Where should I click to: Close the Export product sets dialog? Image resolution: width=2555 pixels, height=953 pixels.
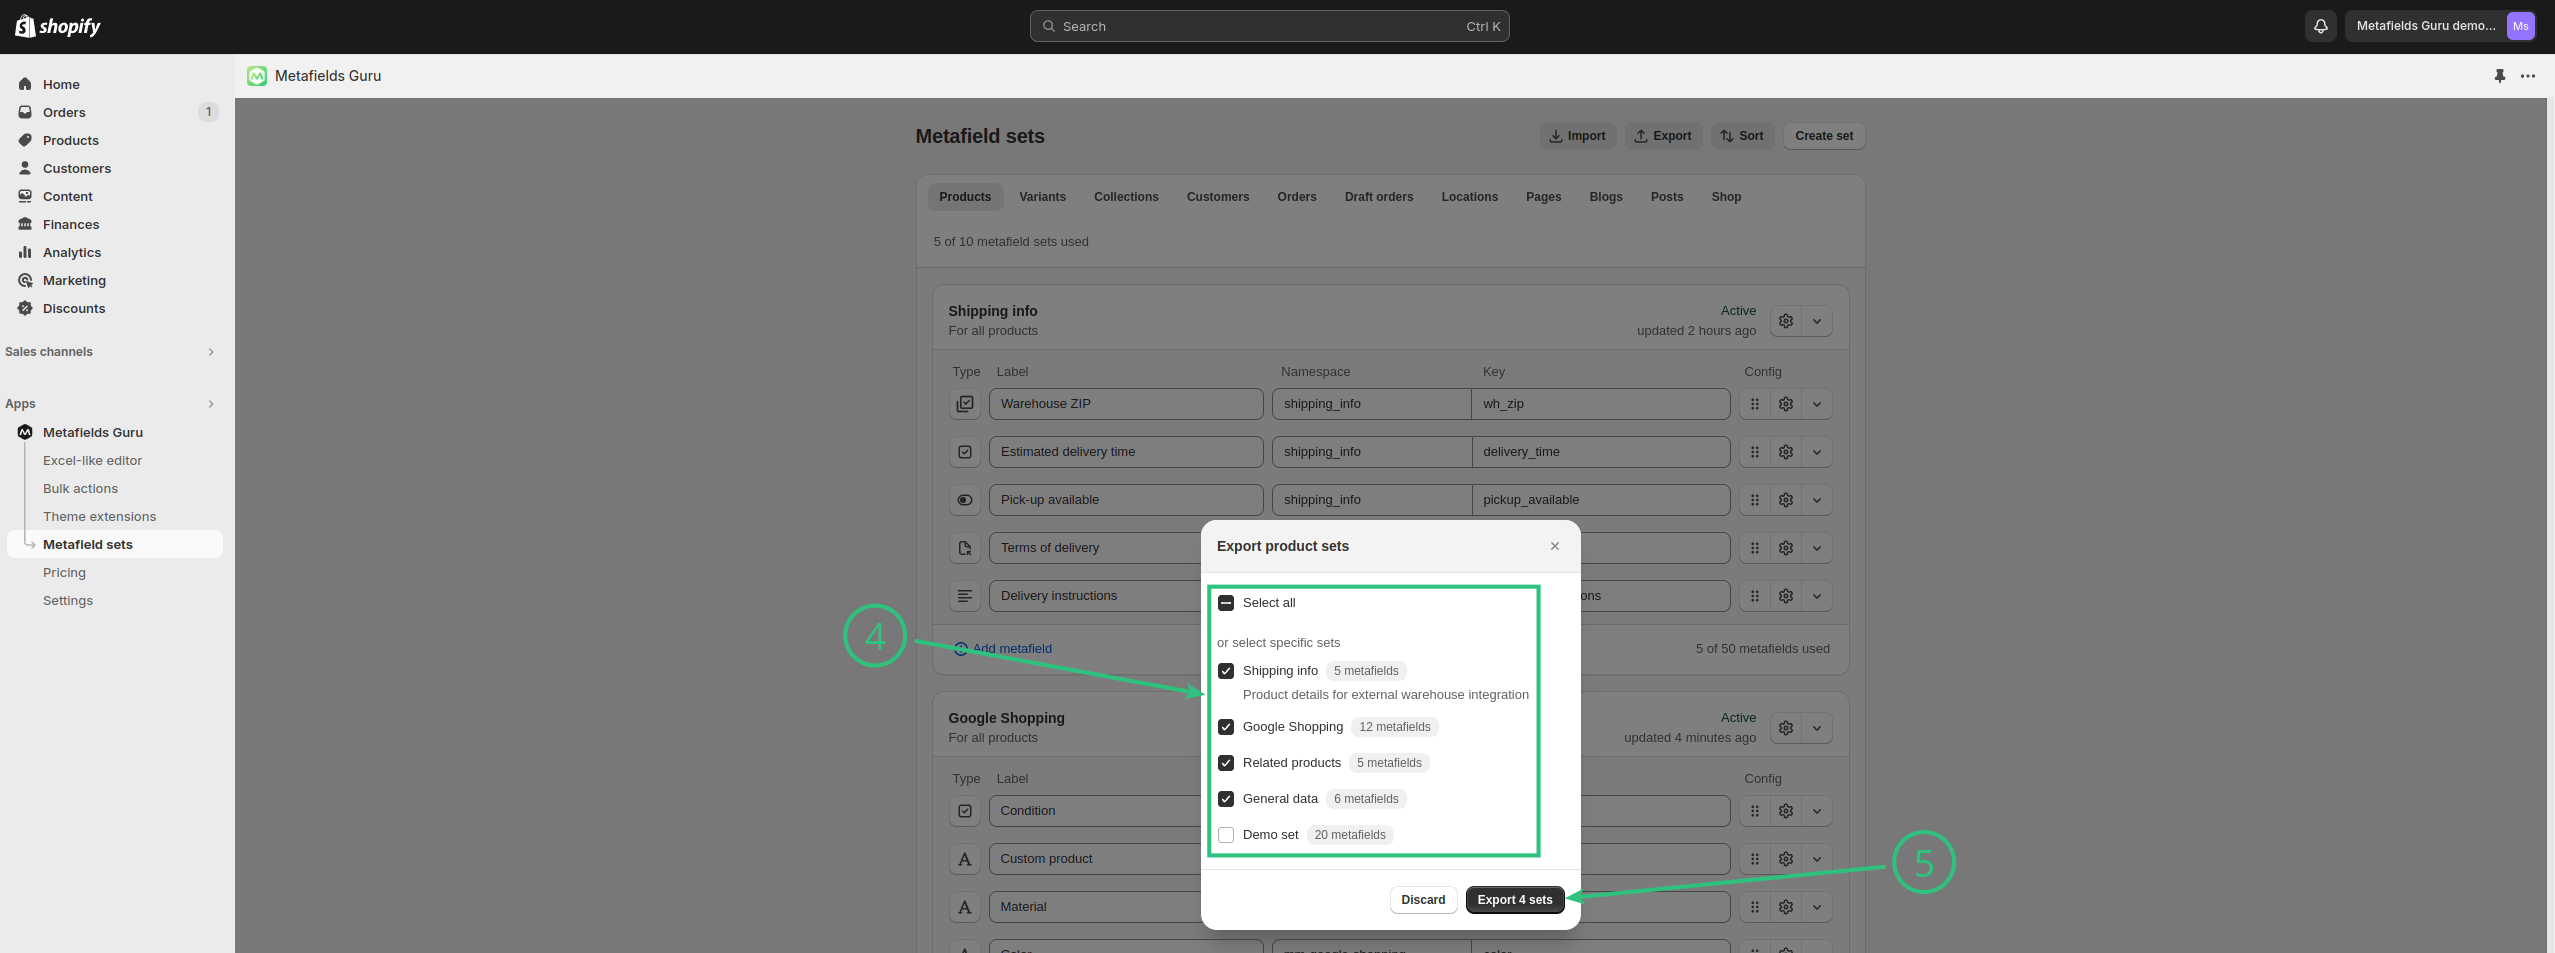(x=1554, y=546)
